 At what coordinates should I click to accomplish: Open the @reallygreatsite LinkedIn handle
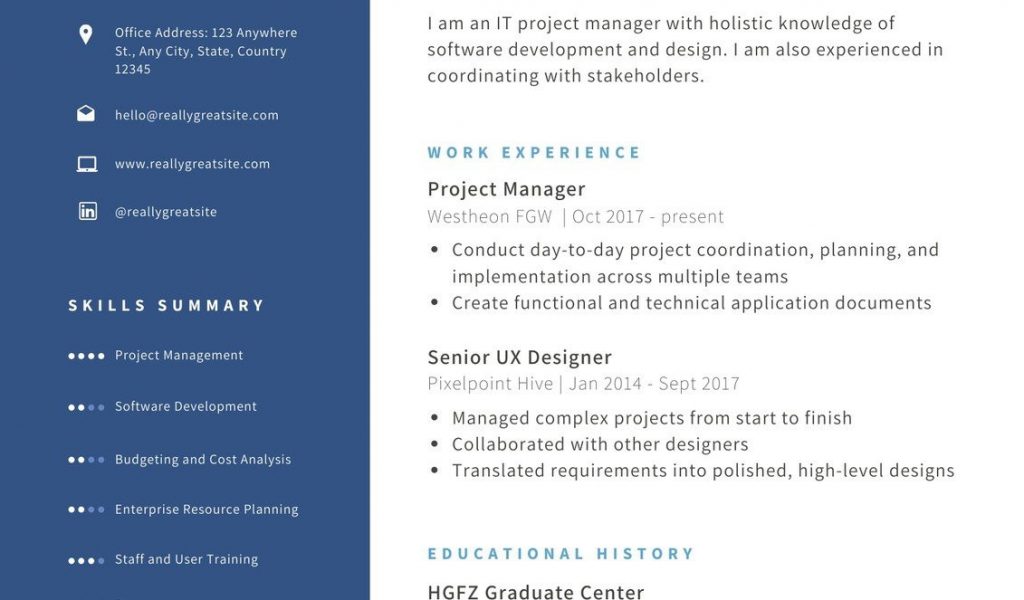tap(165, 212)
